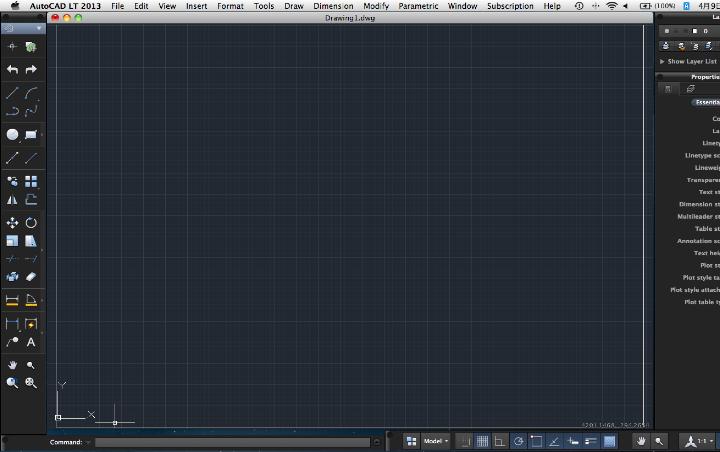The width and height of the screenshot is (720, 452).
Task: Click the status bar Zoom magnifier button
Action: [x=659, y=441]
